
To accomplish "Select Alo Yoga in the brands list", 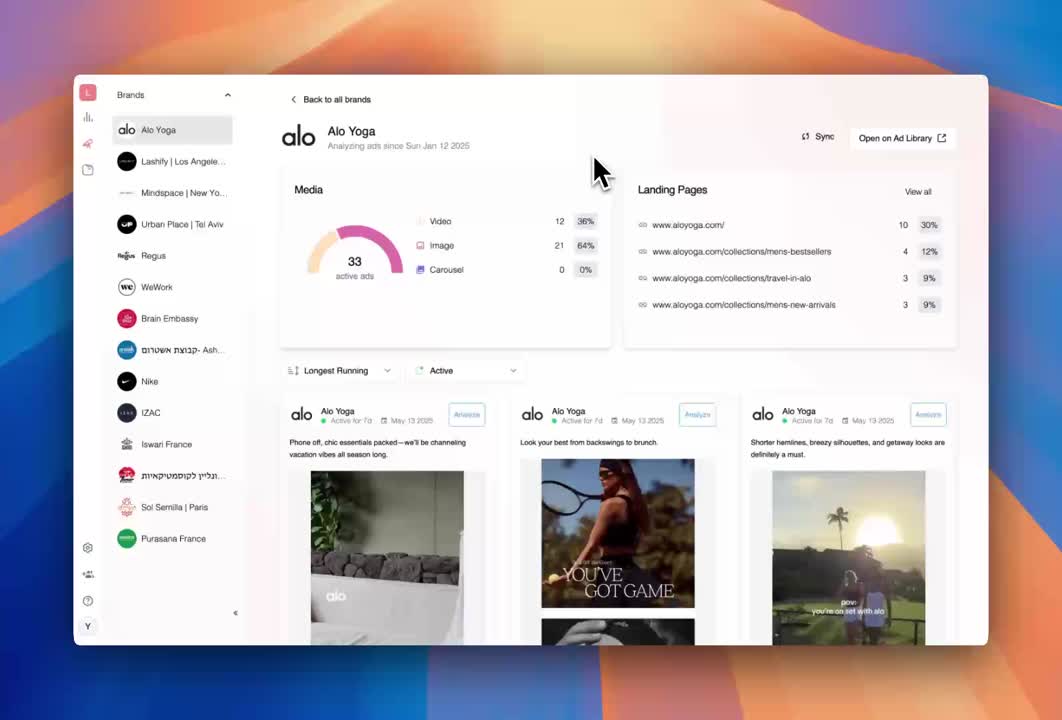I will [x=172, y=130].
